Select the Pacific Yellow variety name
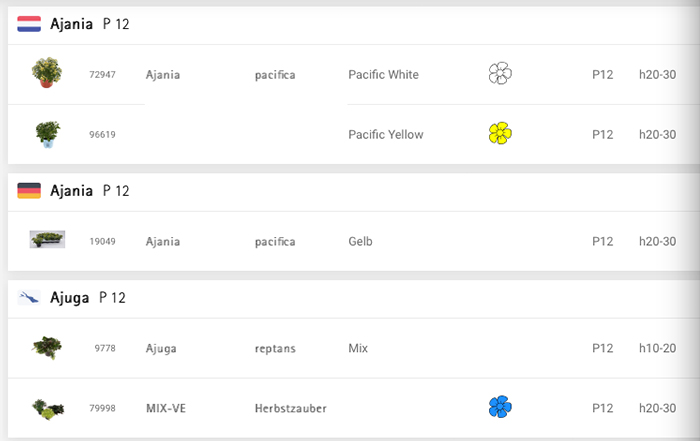The width and height of the screenshot is (700, 441). pyautogui.click(x=386, y=134)
